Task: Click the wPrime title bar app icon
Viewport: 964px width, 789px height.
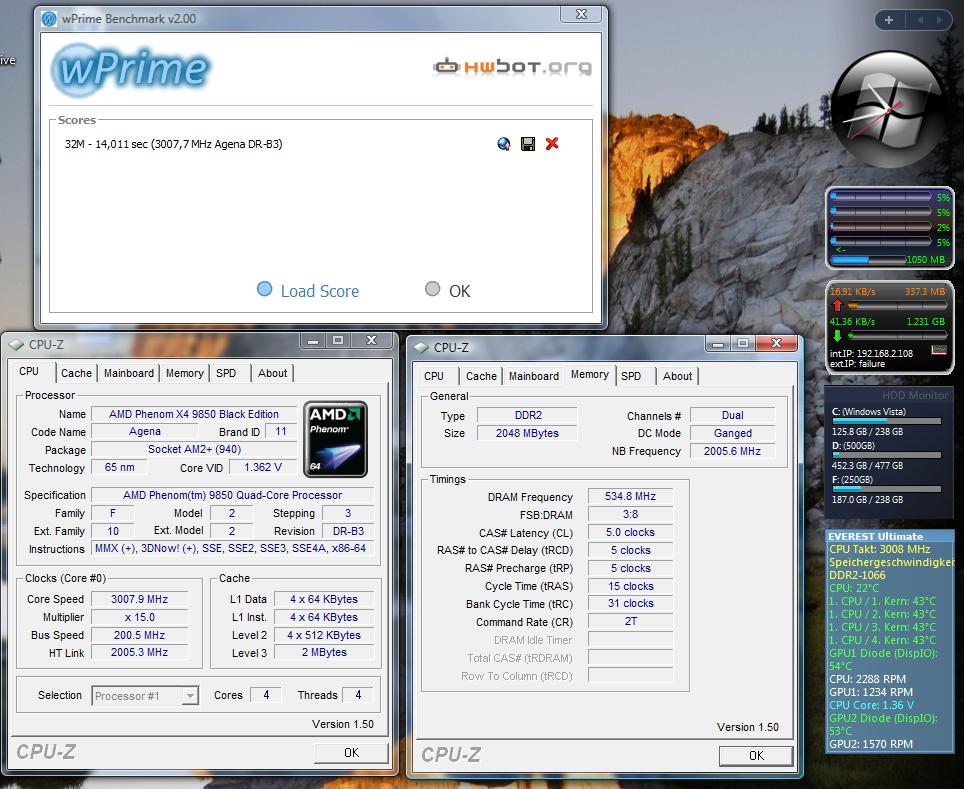Action: (x=49, y=18)
